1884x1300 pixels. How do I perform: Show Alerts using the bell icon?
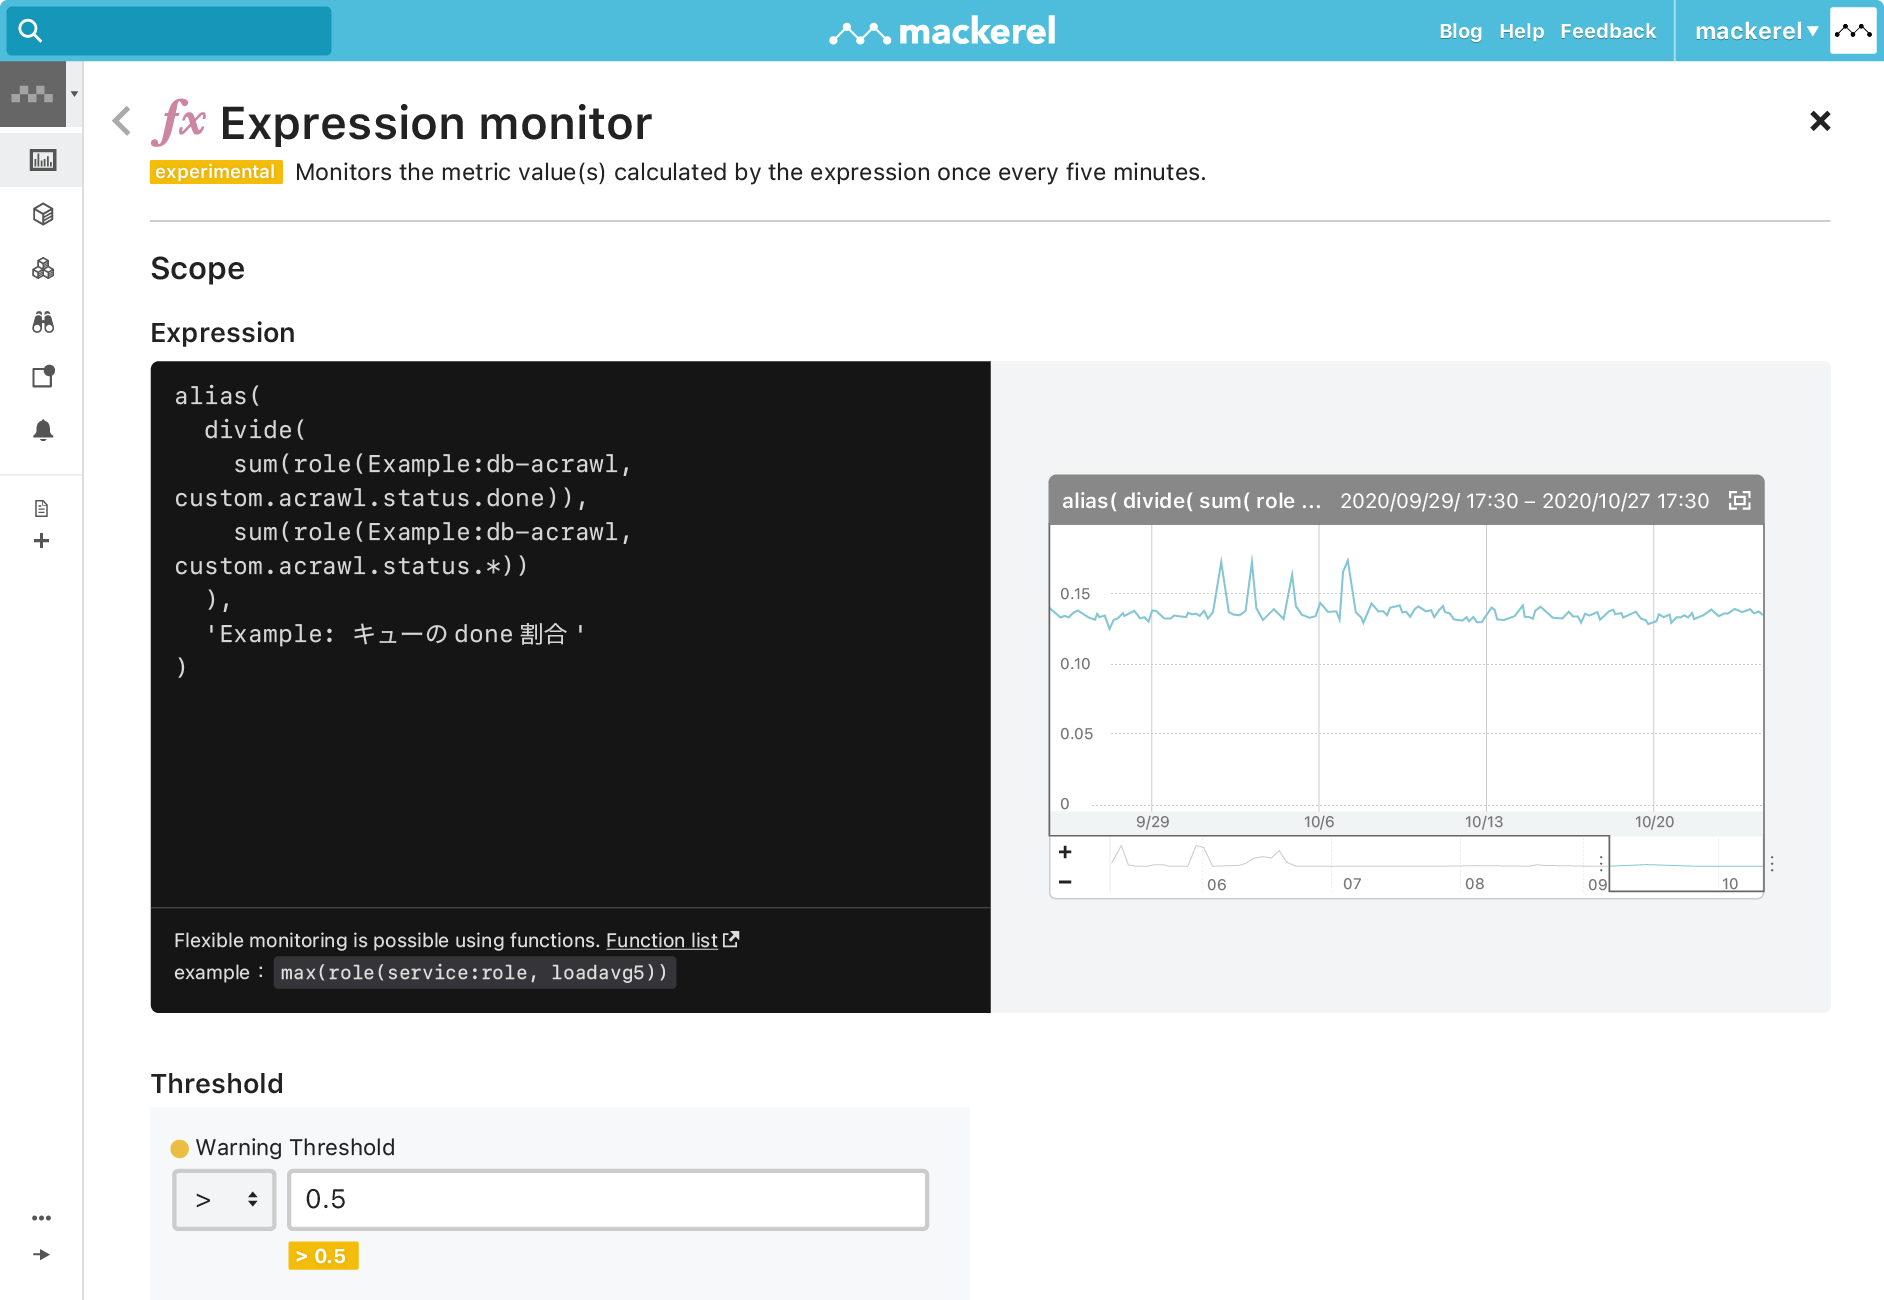[x=41, y=431]
